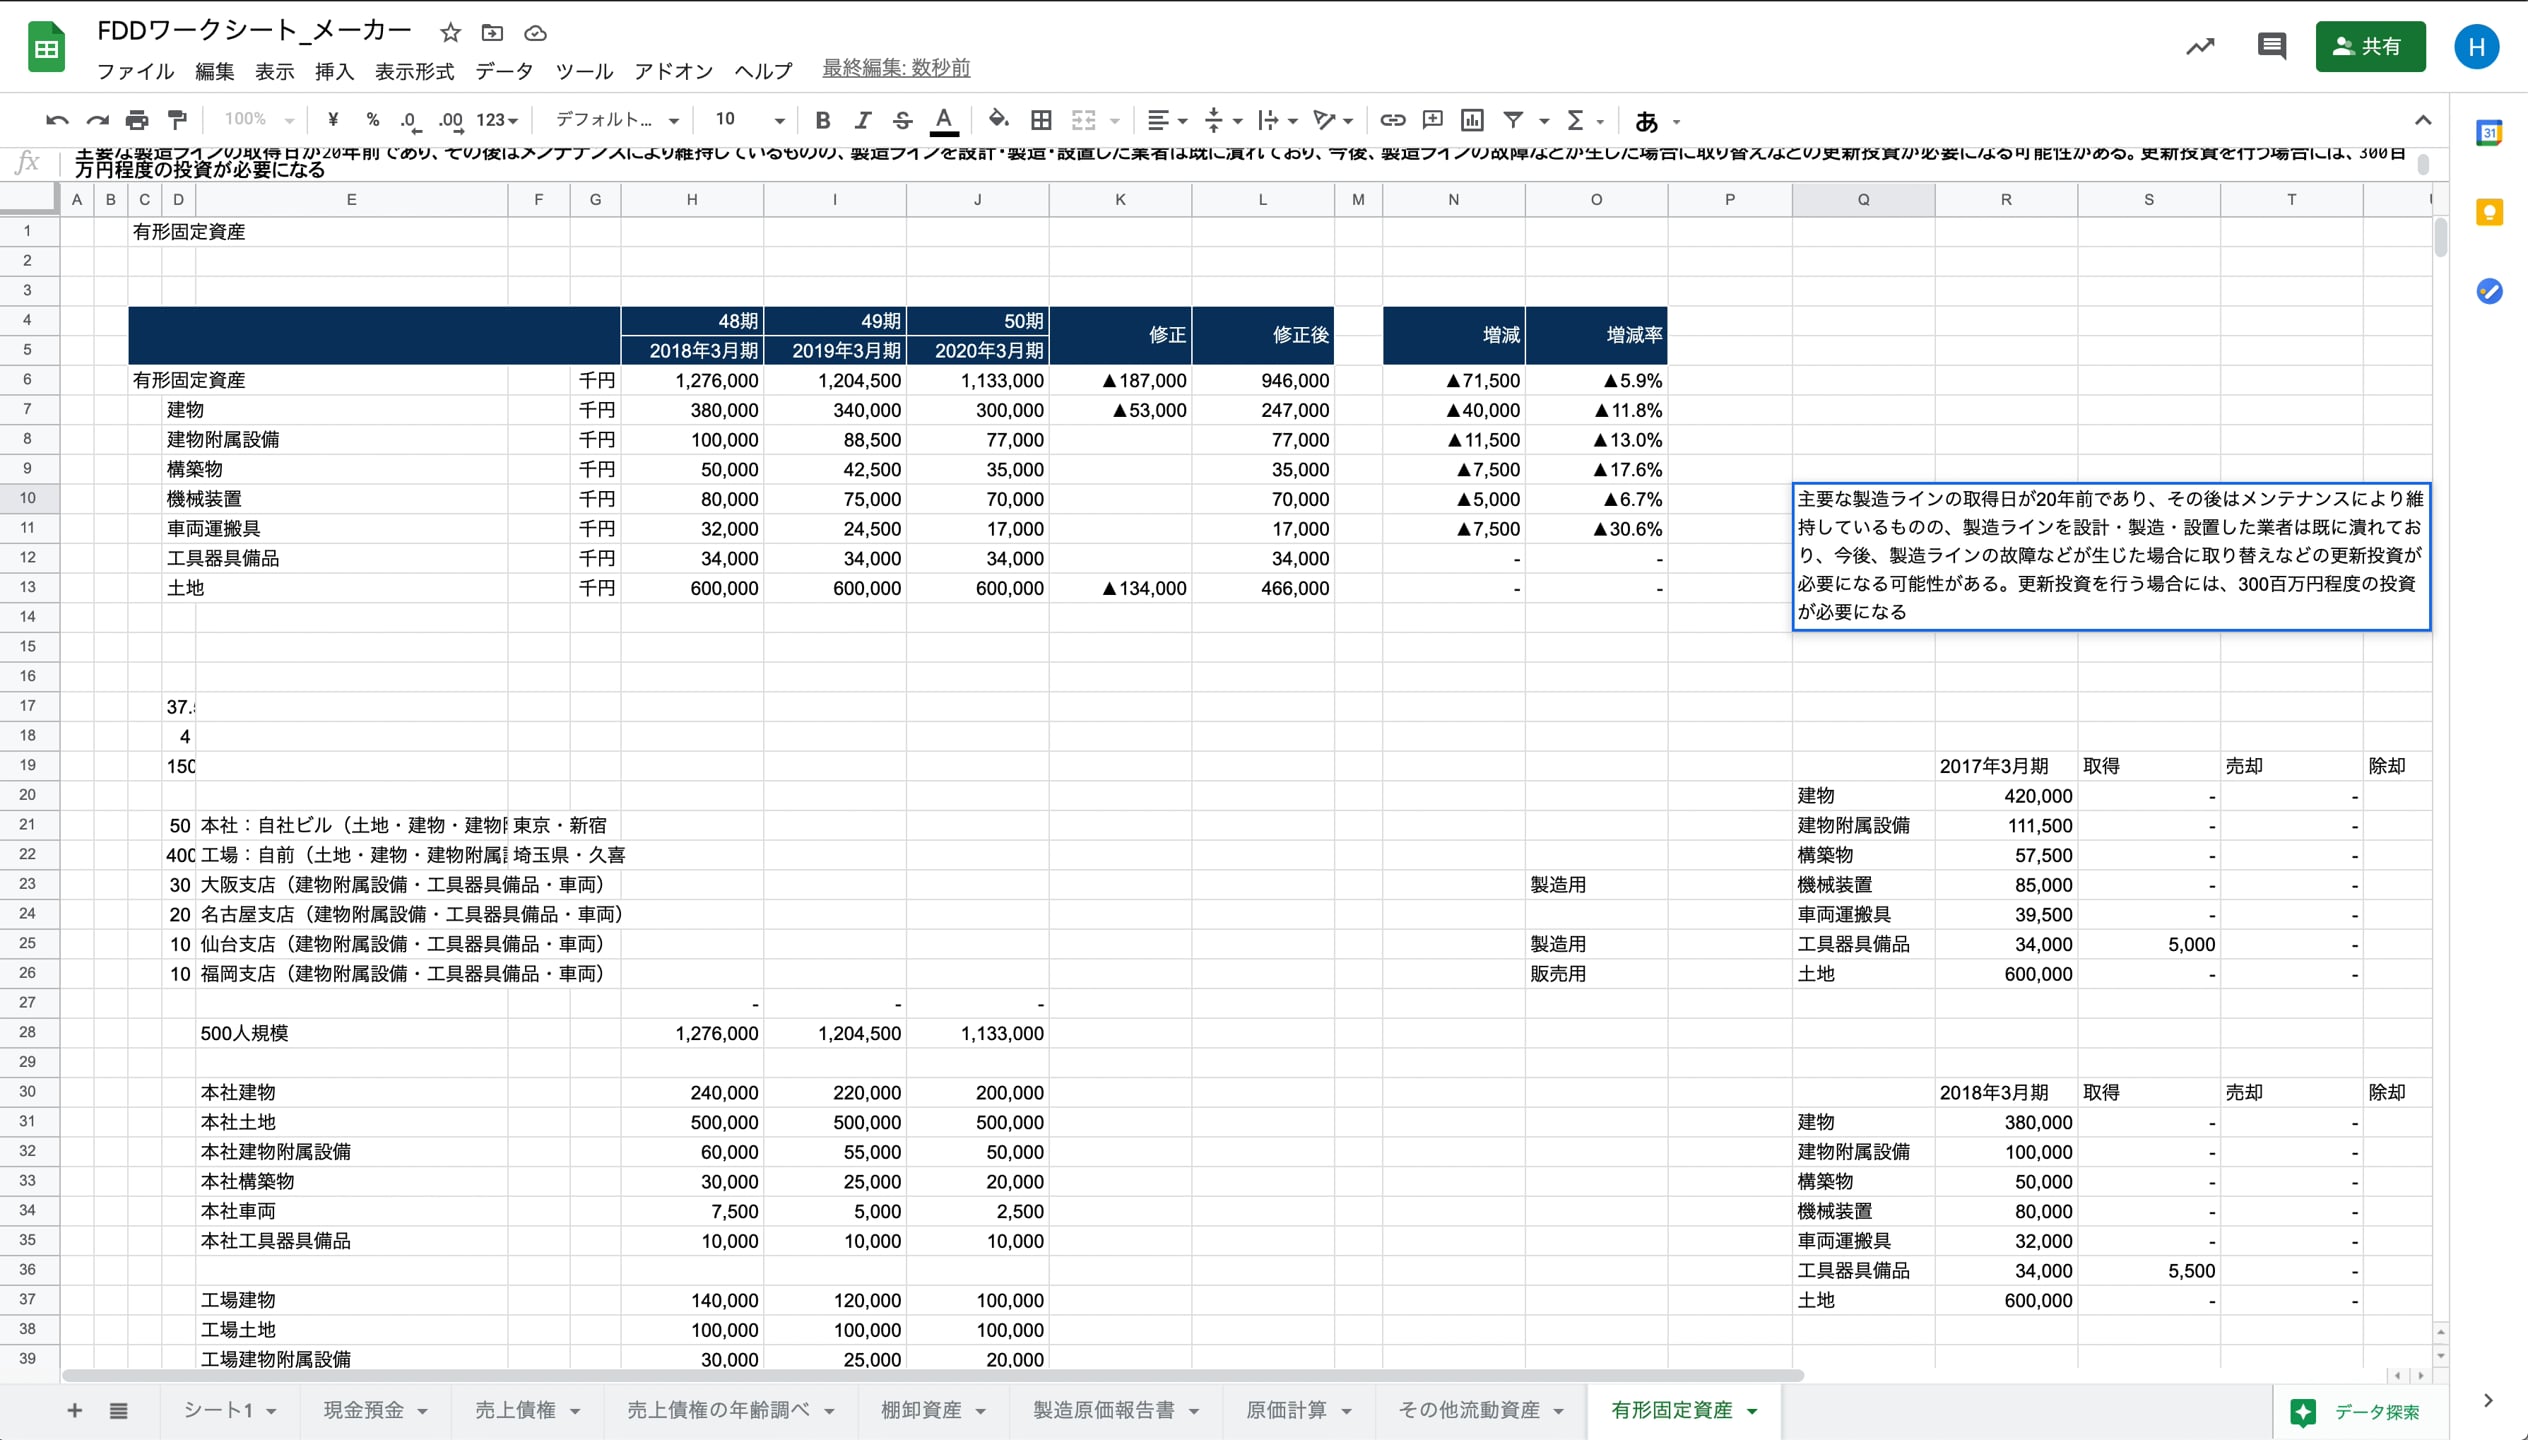Open the 最終編集: 数秒前 edit history link
This screenshot has height=1440, width=2528.
coord(896,68)
